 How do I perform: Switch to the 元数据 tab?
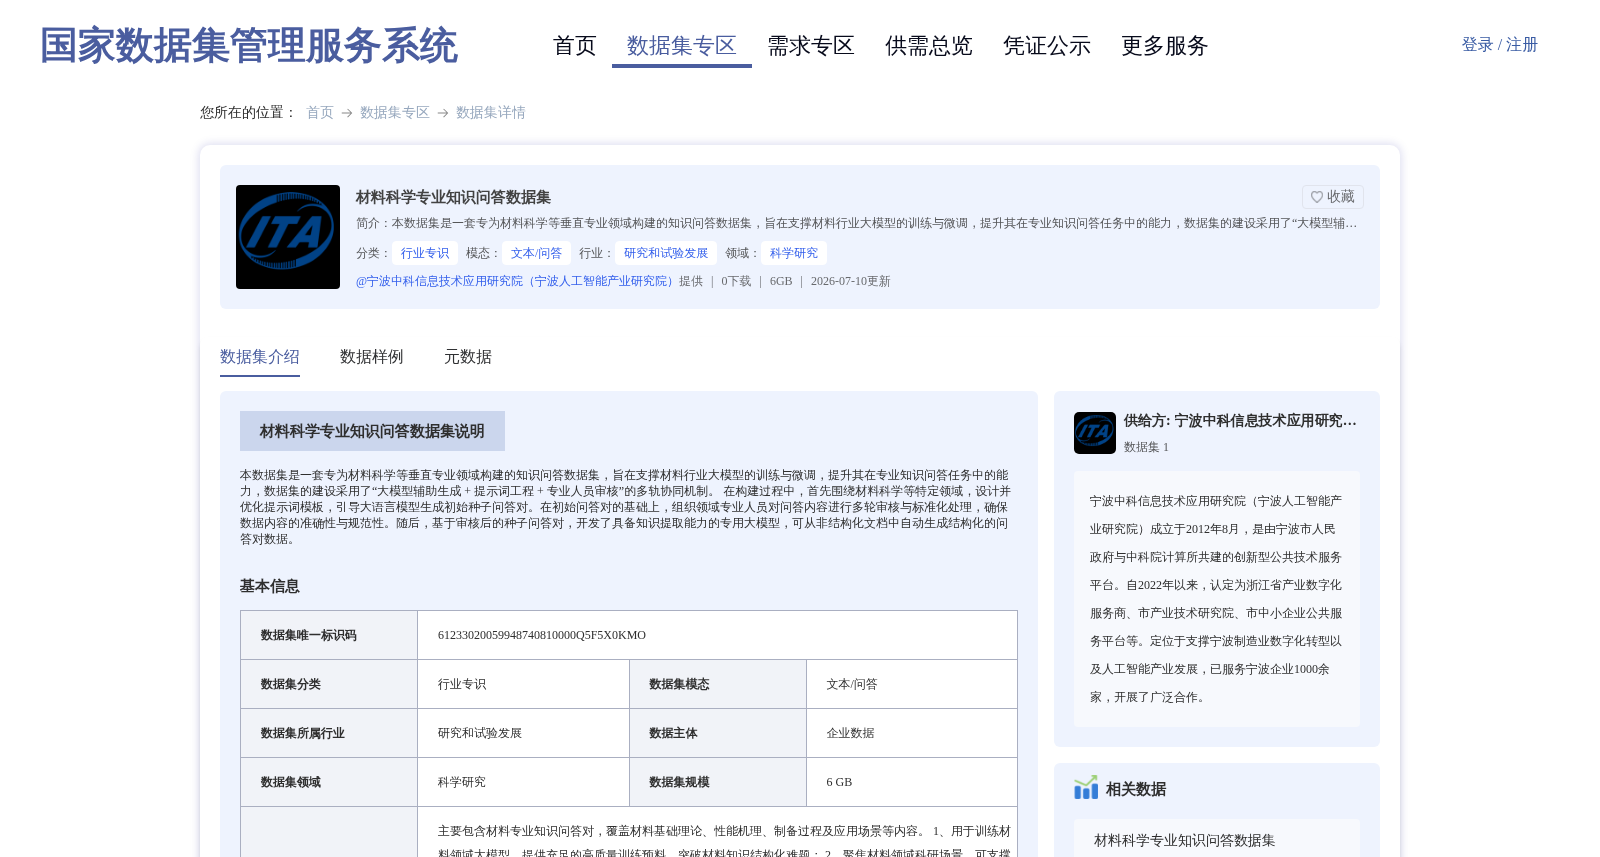pyautogui.click(x=468, y=357)
